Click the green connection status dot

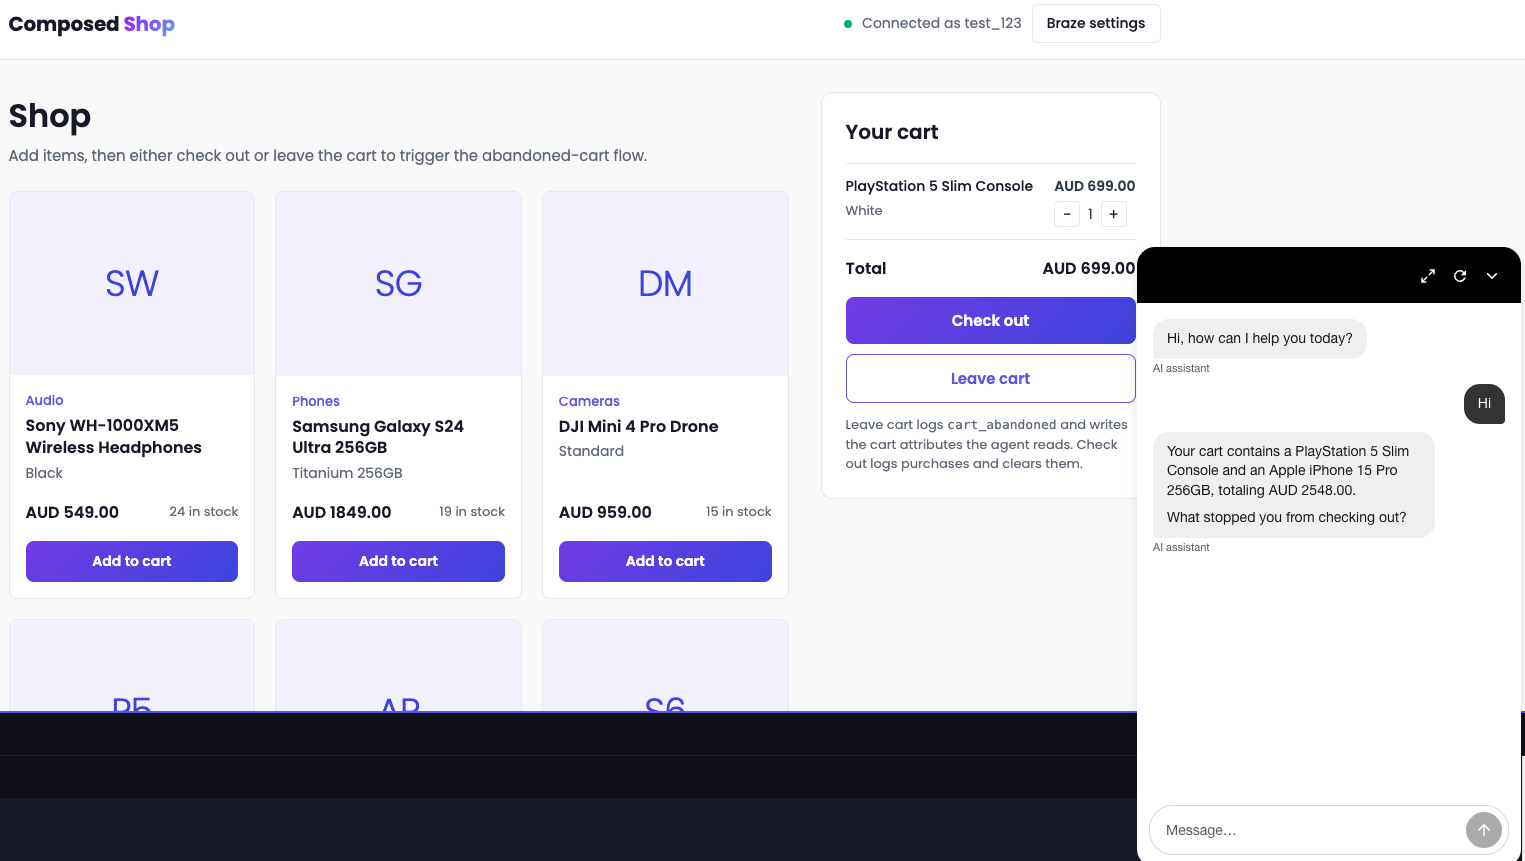[848, 24]
